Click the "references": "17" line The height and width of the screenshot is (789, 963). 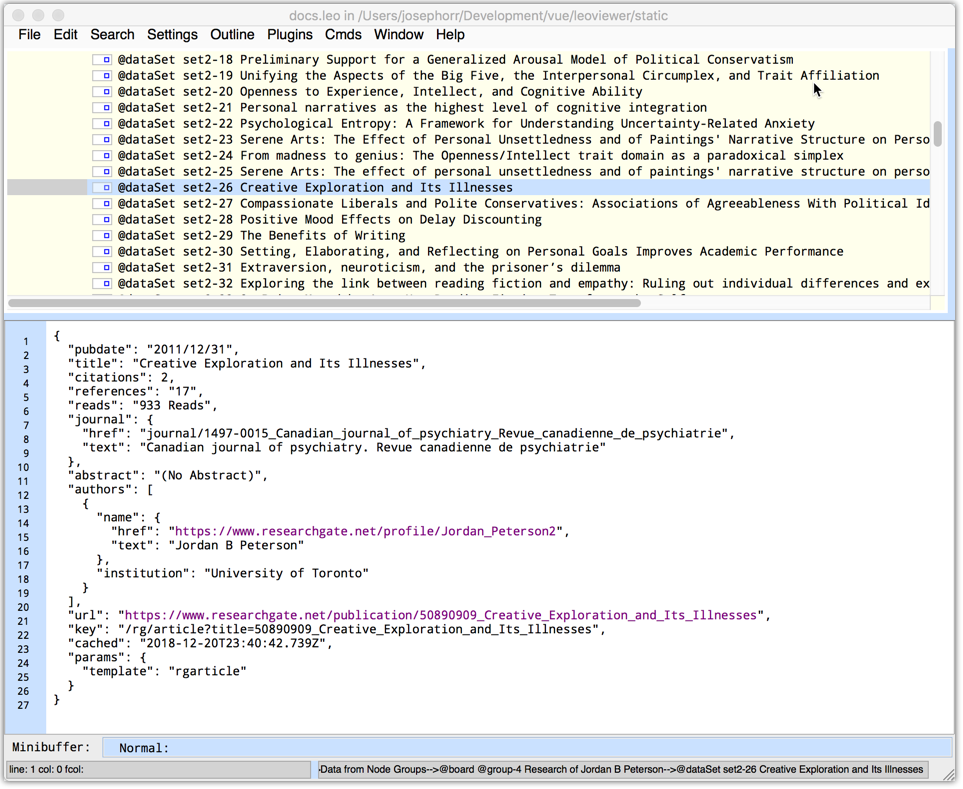(x=135, y=391)
